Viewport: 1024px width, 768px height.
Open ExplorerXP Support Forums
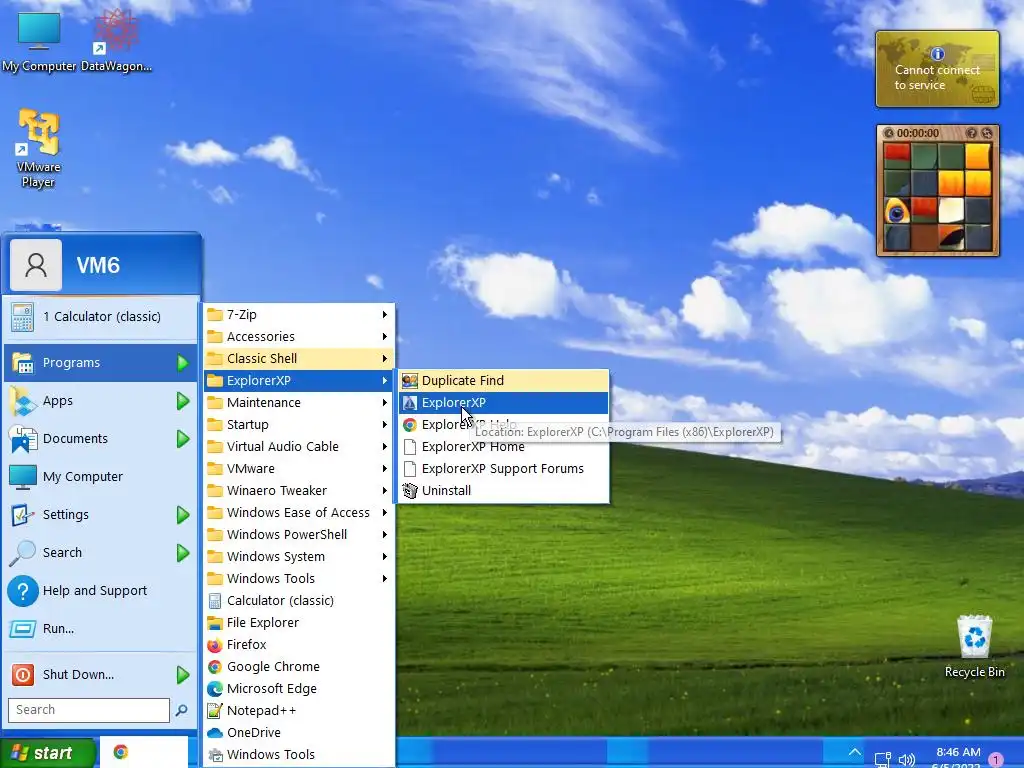[504, 468]
